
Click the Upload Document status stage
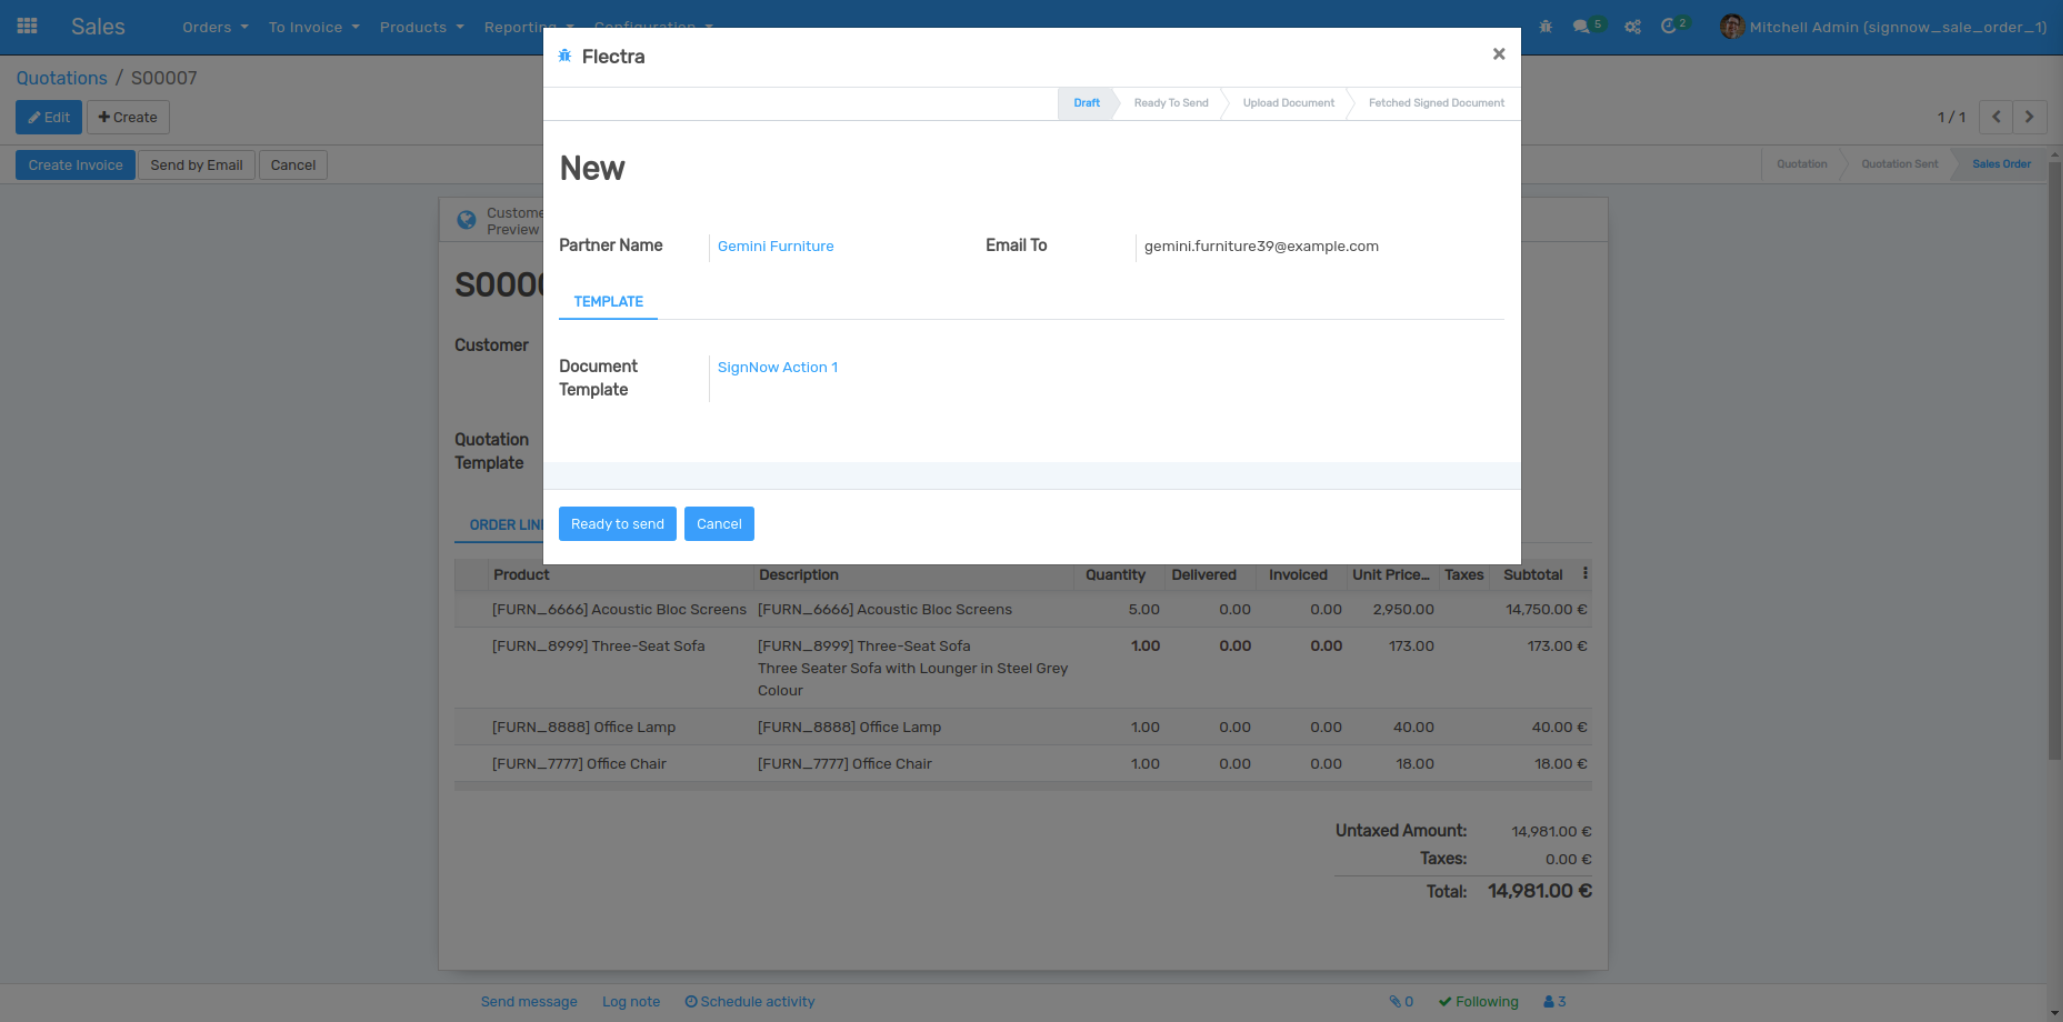point(1288,103)
